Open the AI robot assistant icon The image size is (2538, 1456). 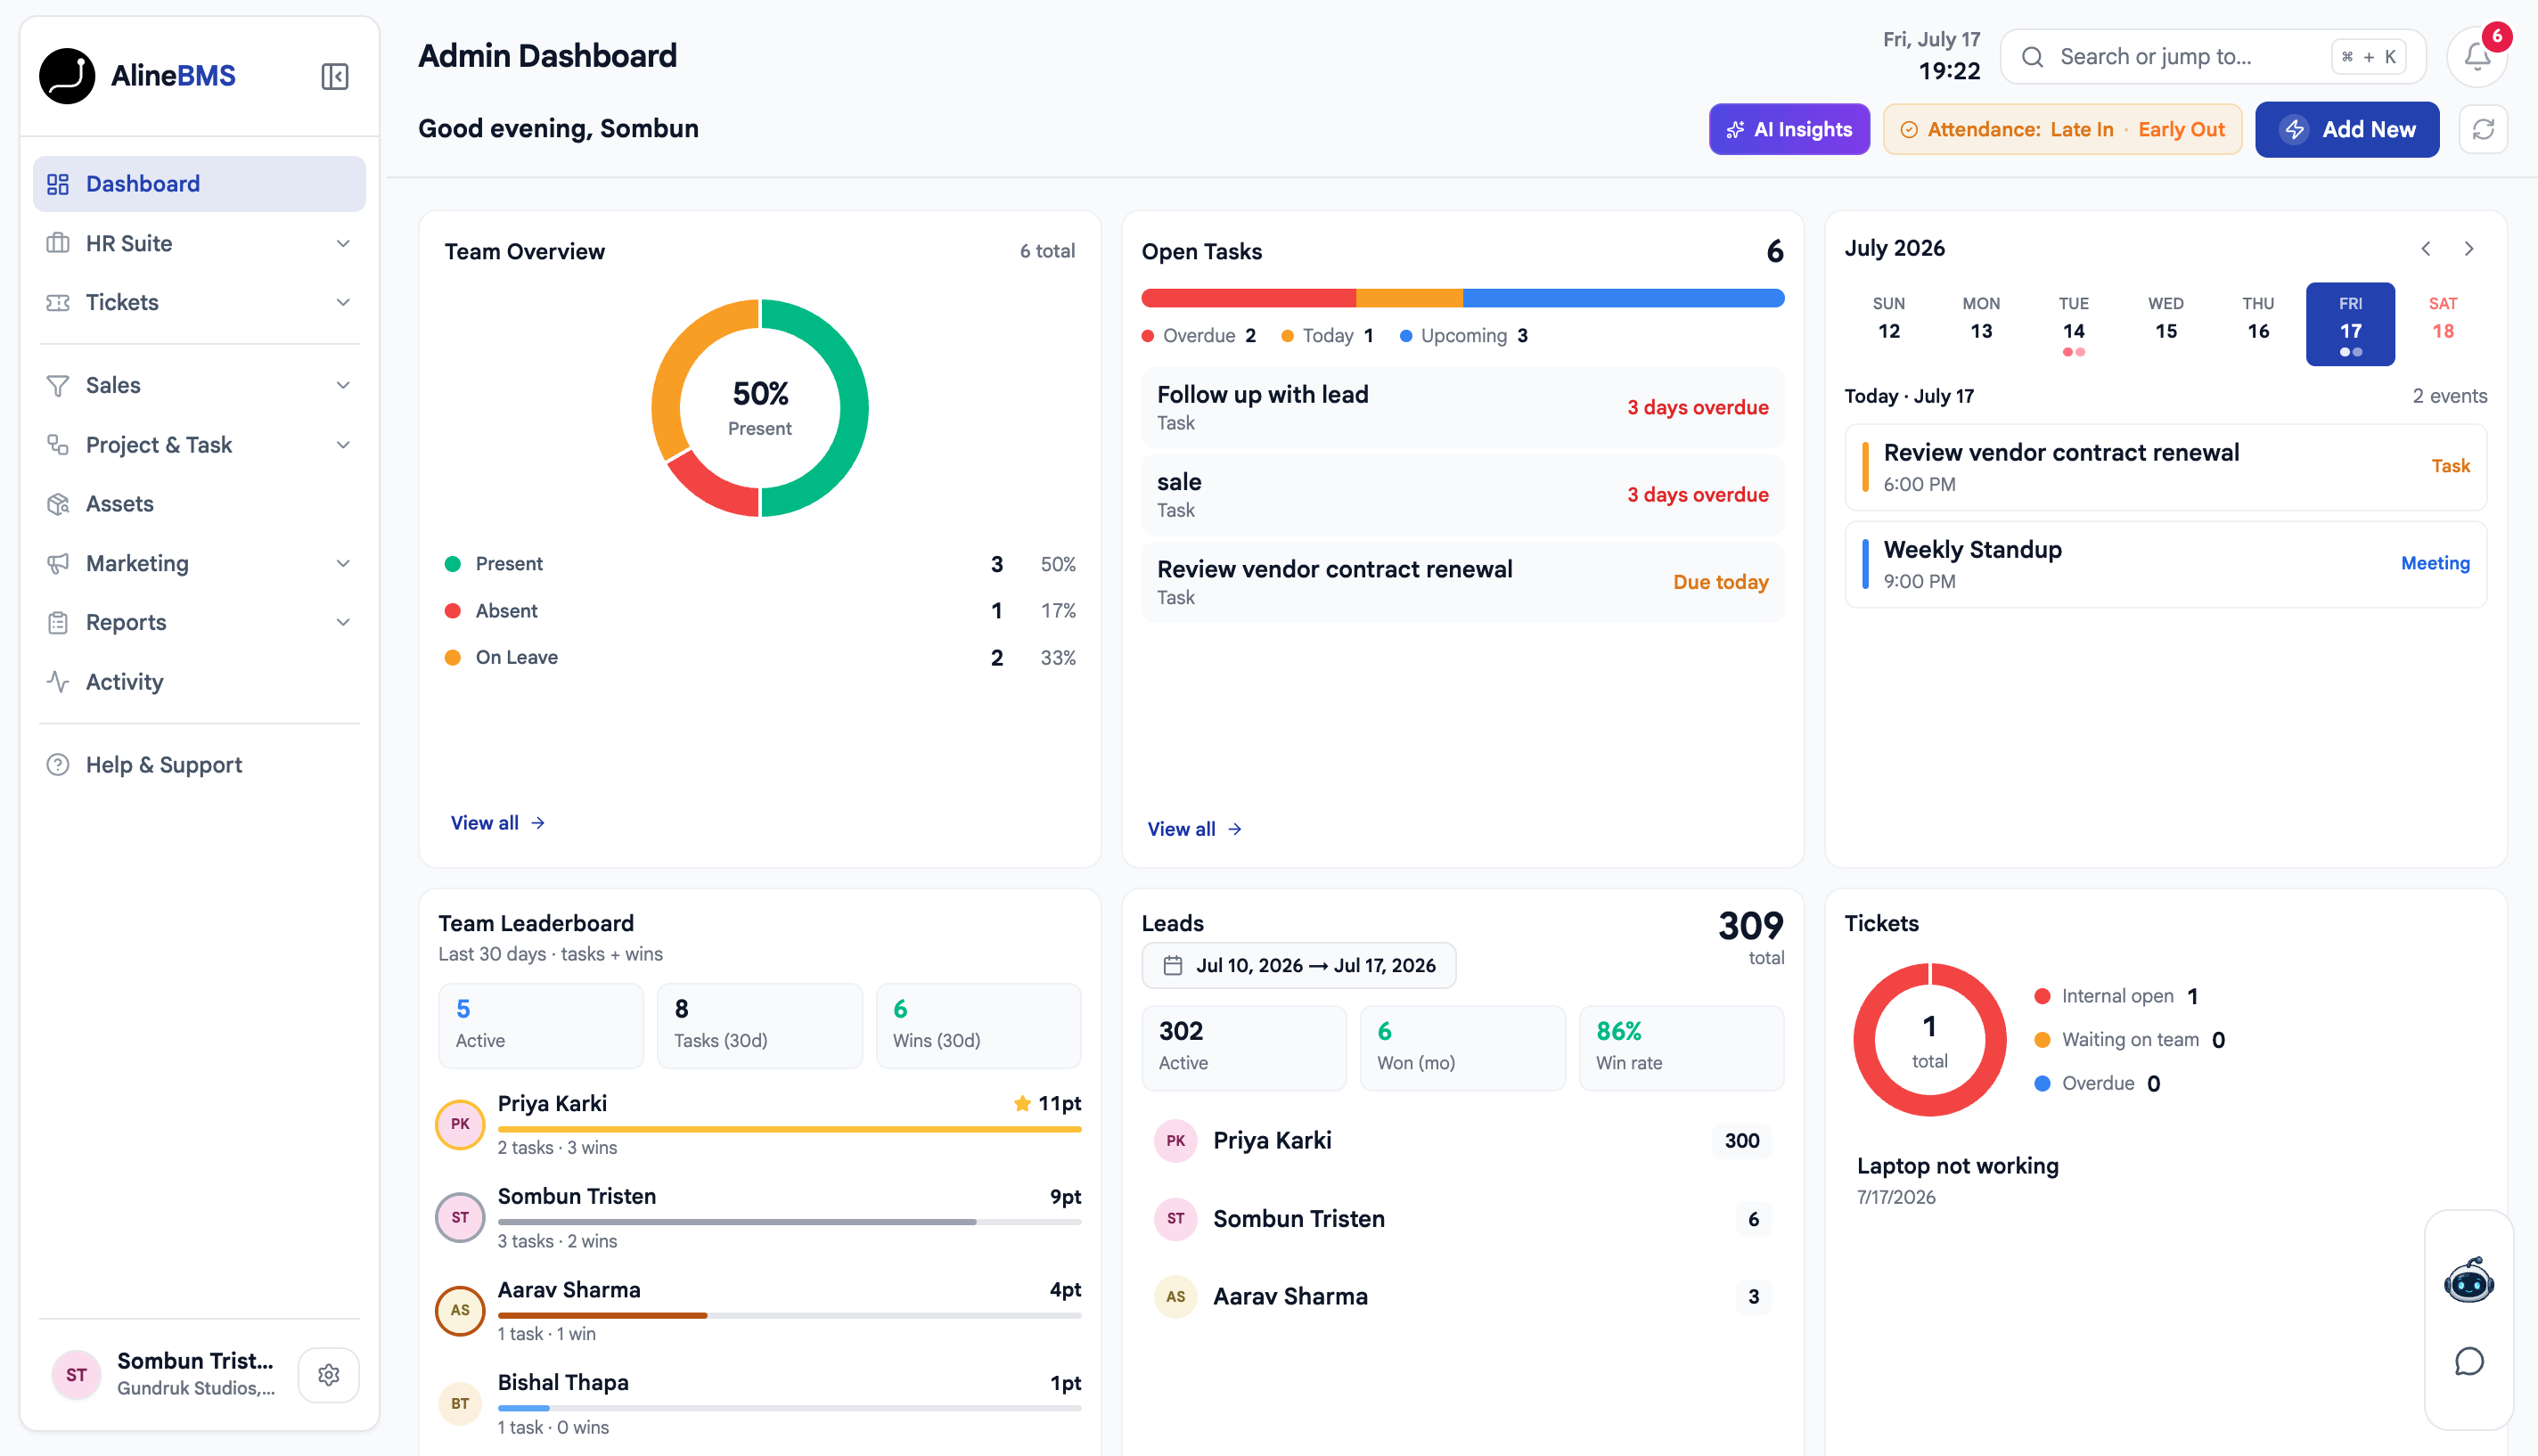tap(2469, 1281)
